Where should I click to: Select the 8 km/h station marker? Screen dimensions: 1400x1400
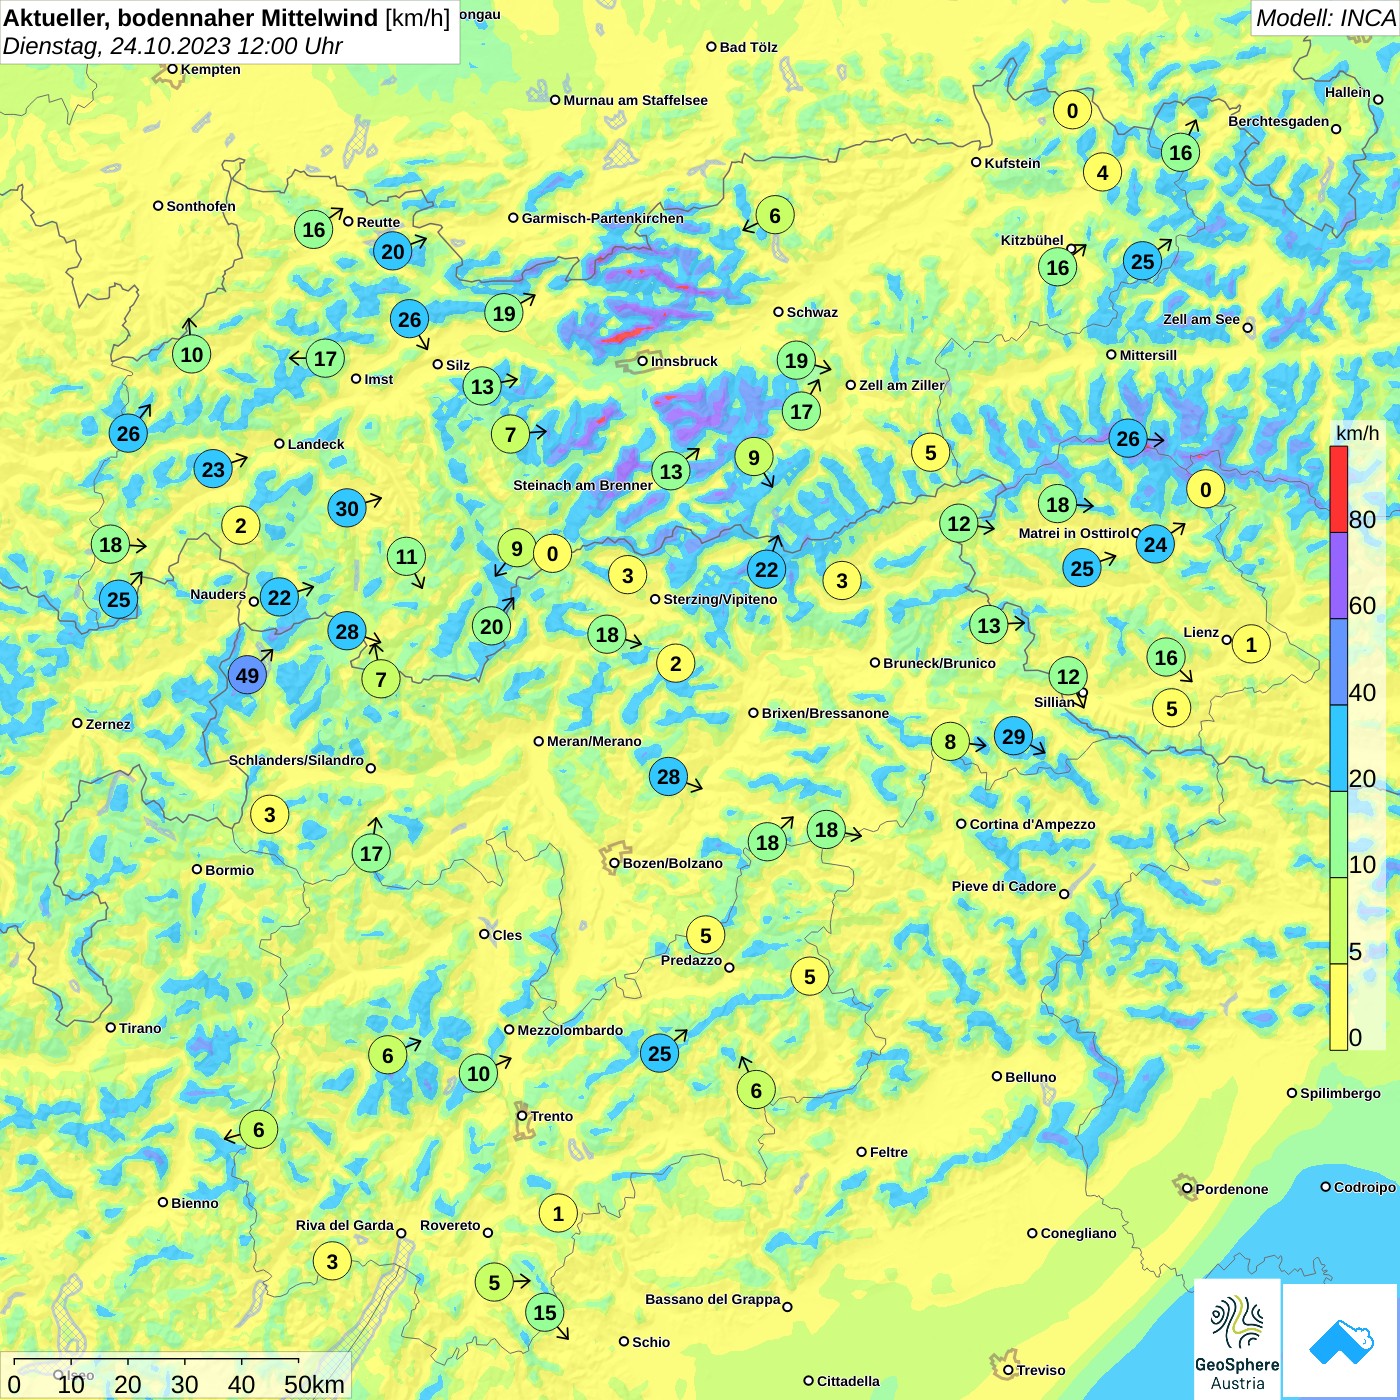[950, 742]
